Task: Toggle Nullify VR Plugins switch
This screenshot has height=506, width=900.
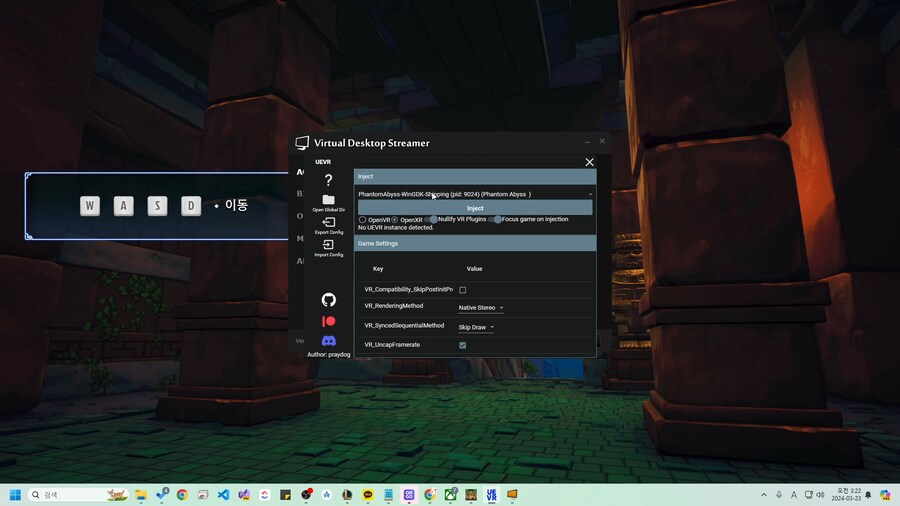Action: point(432,219)
